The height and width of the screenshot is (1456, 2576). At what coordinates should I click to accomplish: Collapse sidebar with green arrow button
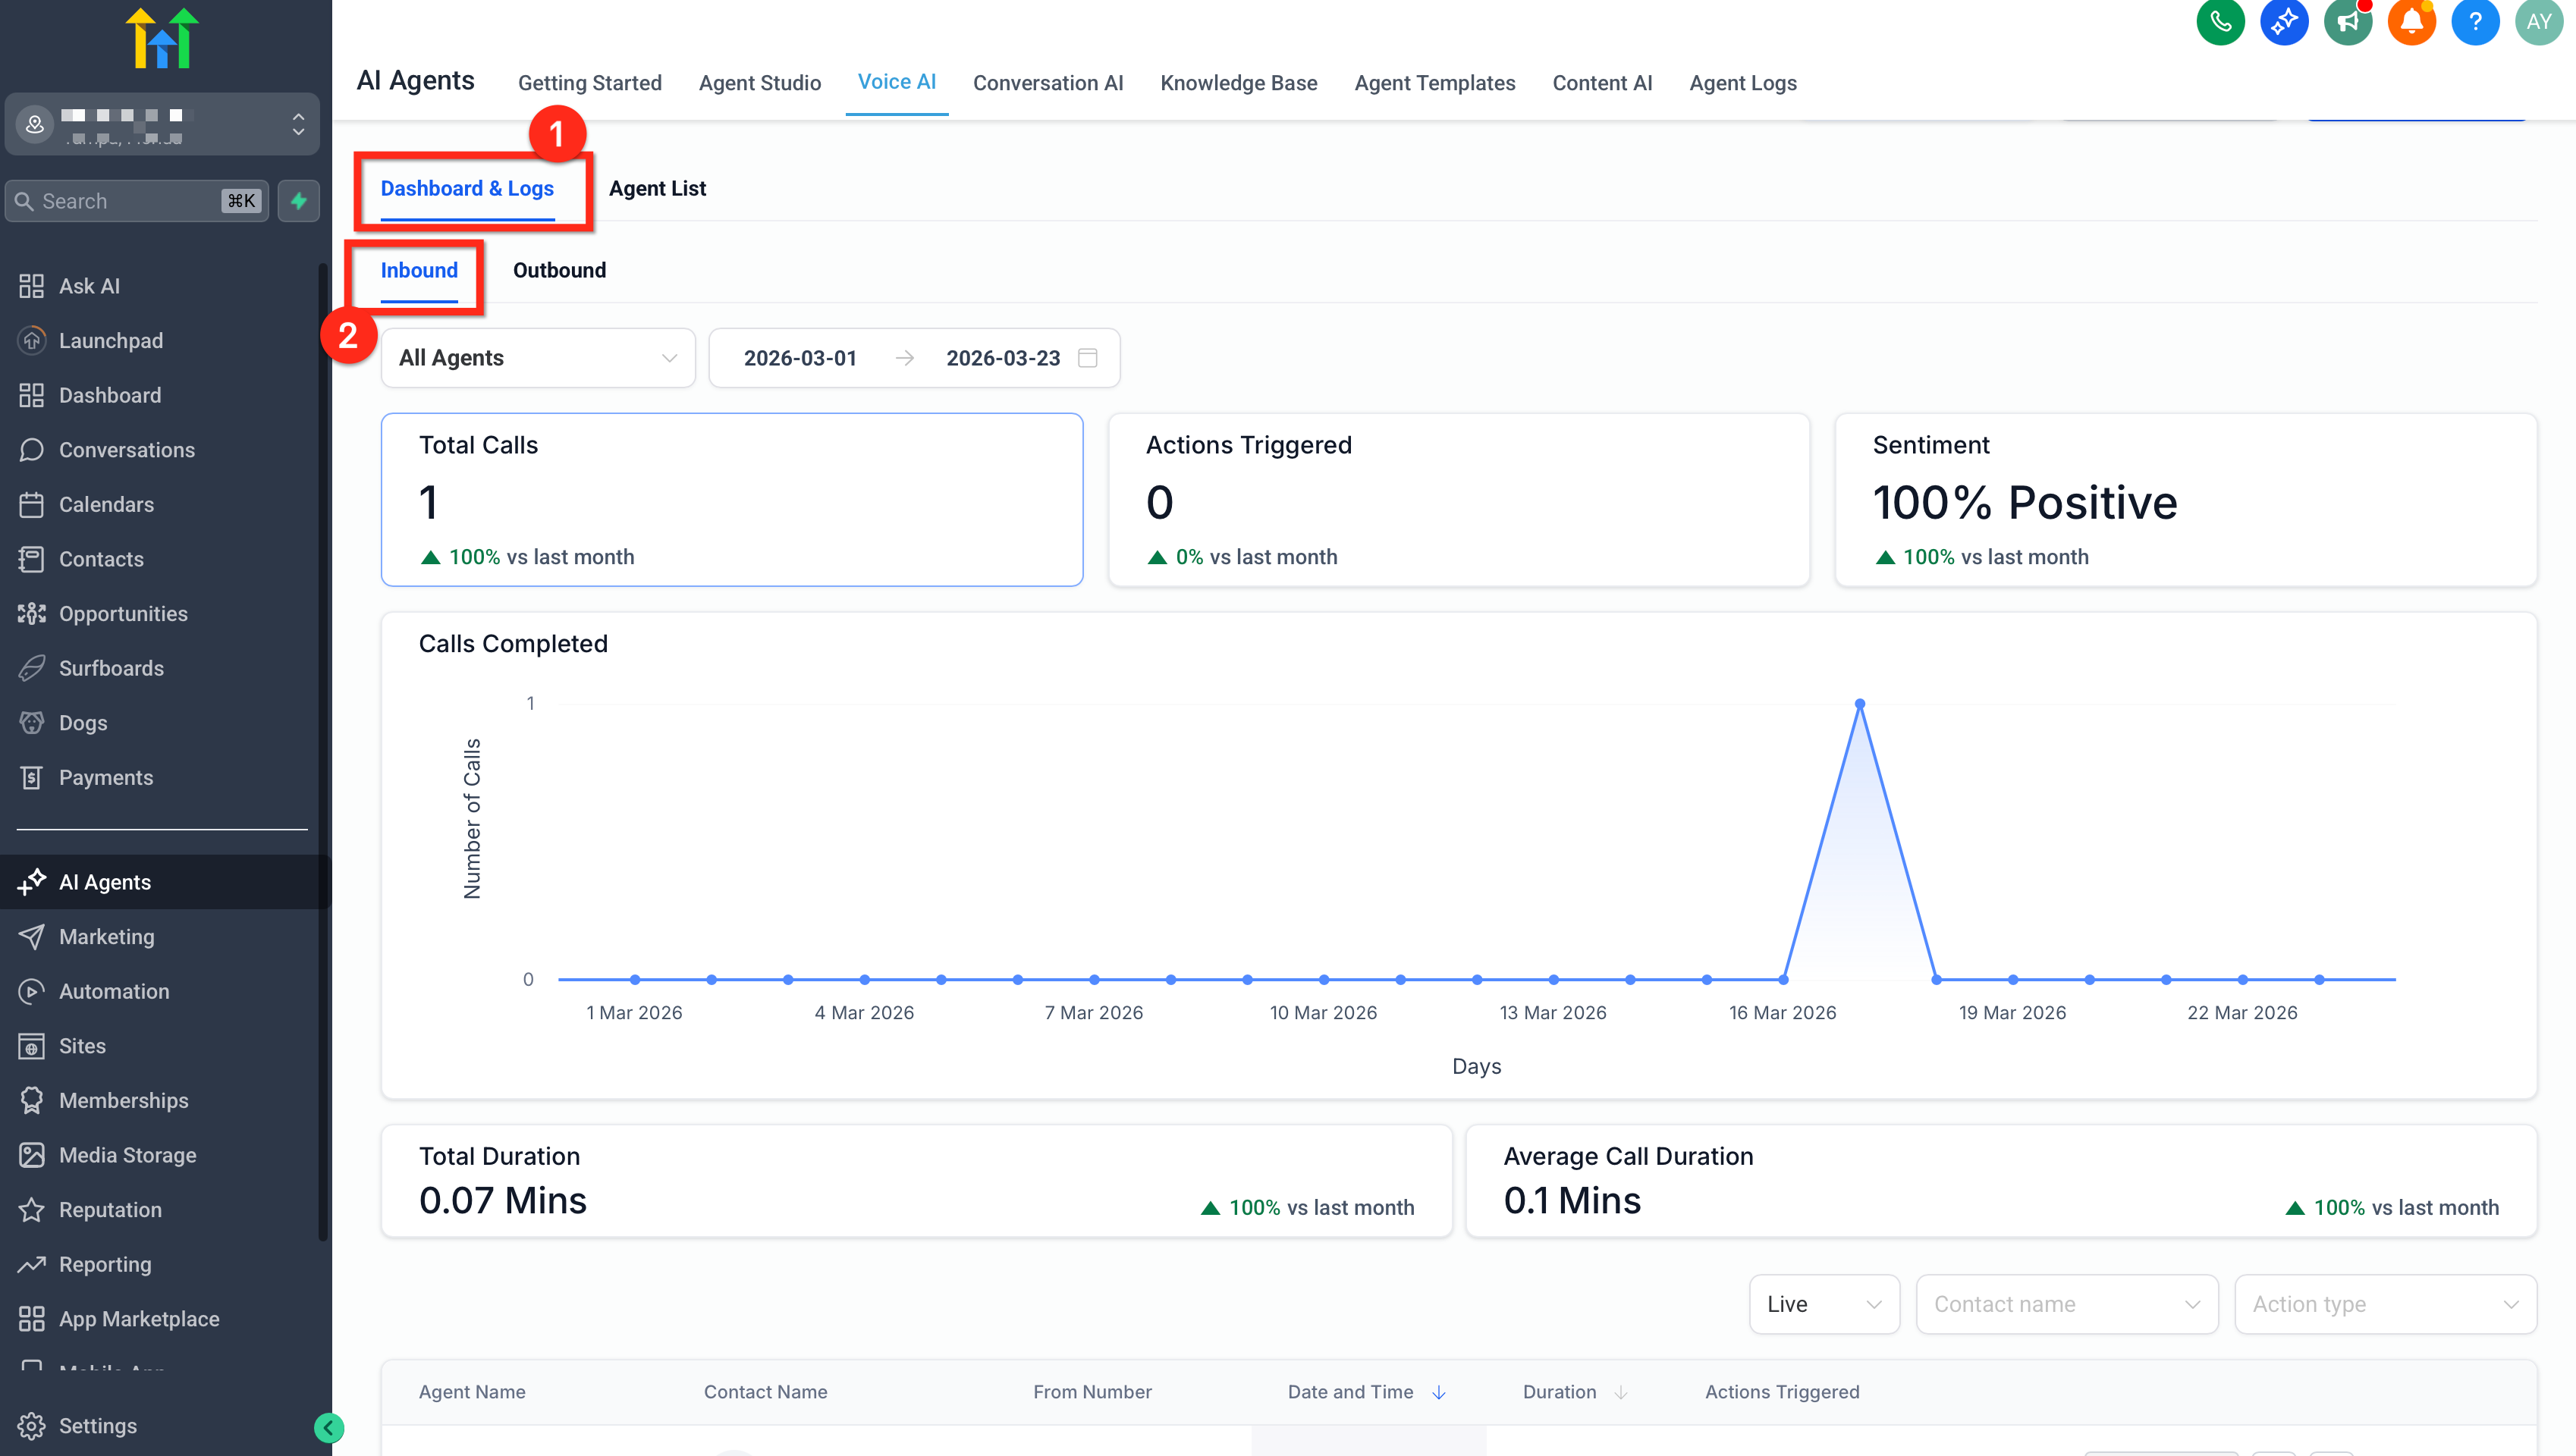(x=328, y=1427)
